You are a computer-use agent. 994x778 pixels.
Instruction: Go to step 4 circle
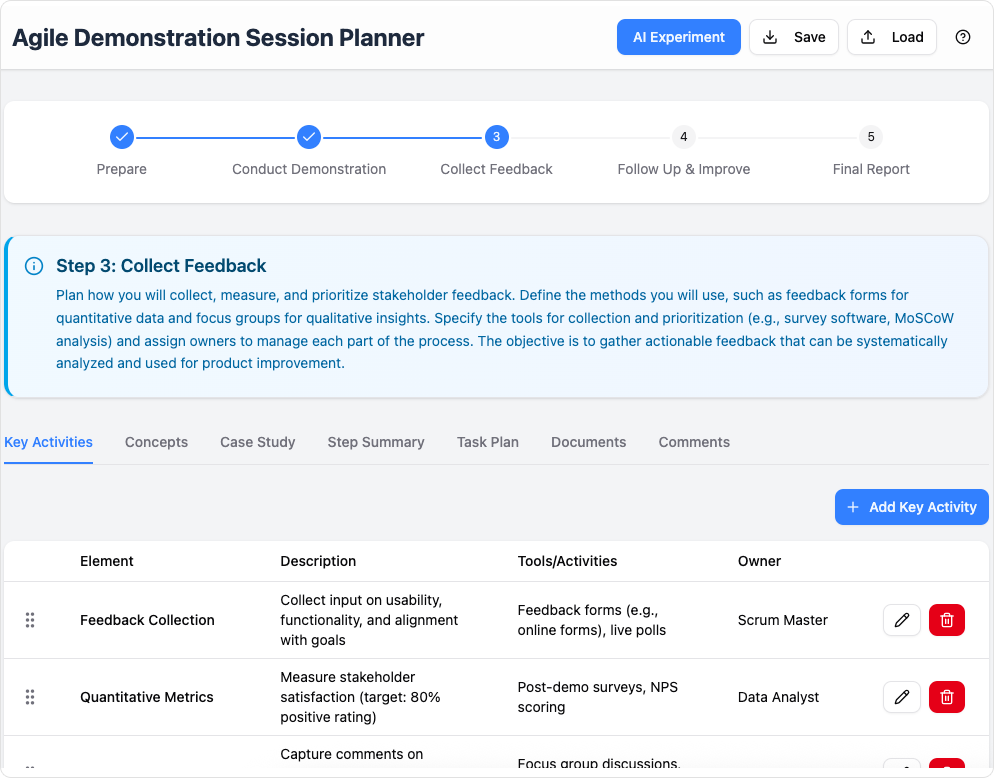pyautogui.click(x=683, y=137)
